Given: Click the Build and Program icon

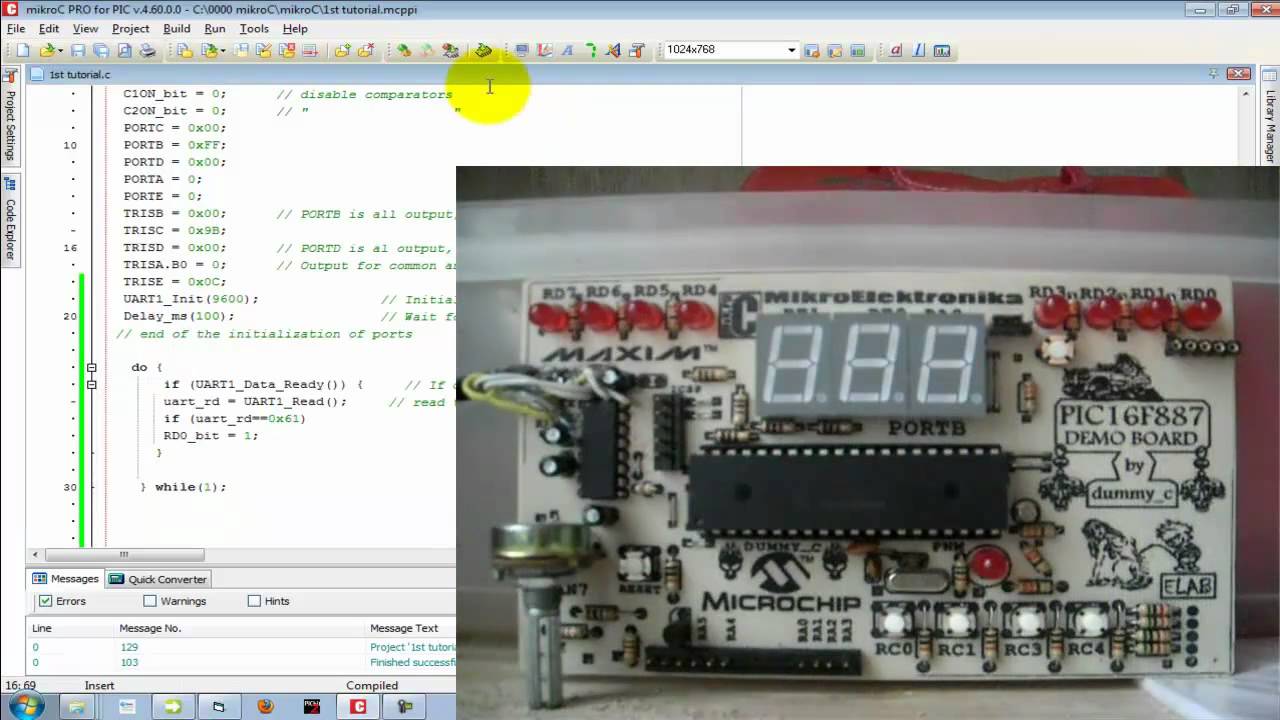Looking at the screenshot, I should 450,50.
